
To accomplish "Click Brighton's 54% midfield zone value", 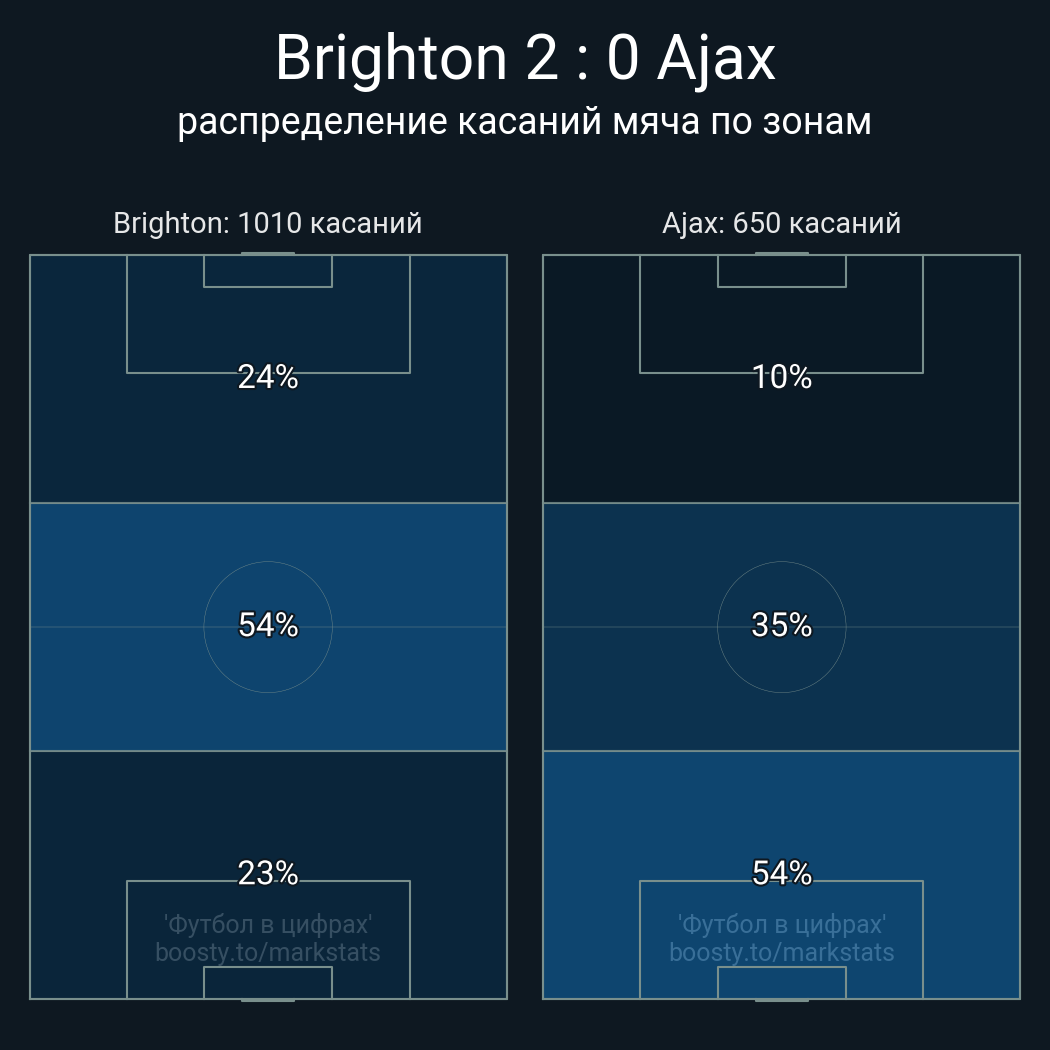I will (x=268, y=625).
